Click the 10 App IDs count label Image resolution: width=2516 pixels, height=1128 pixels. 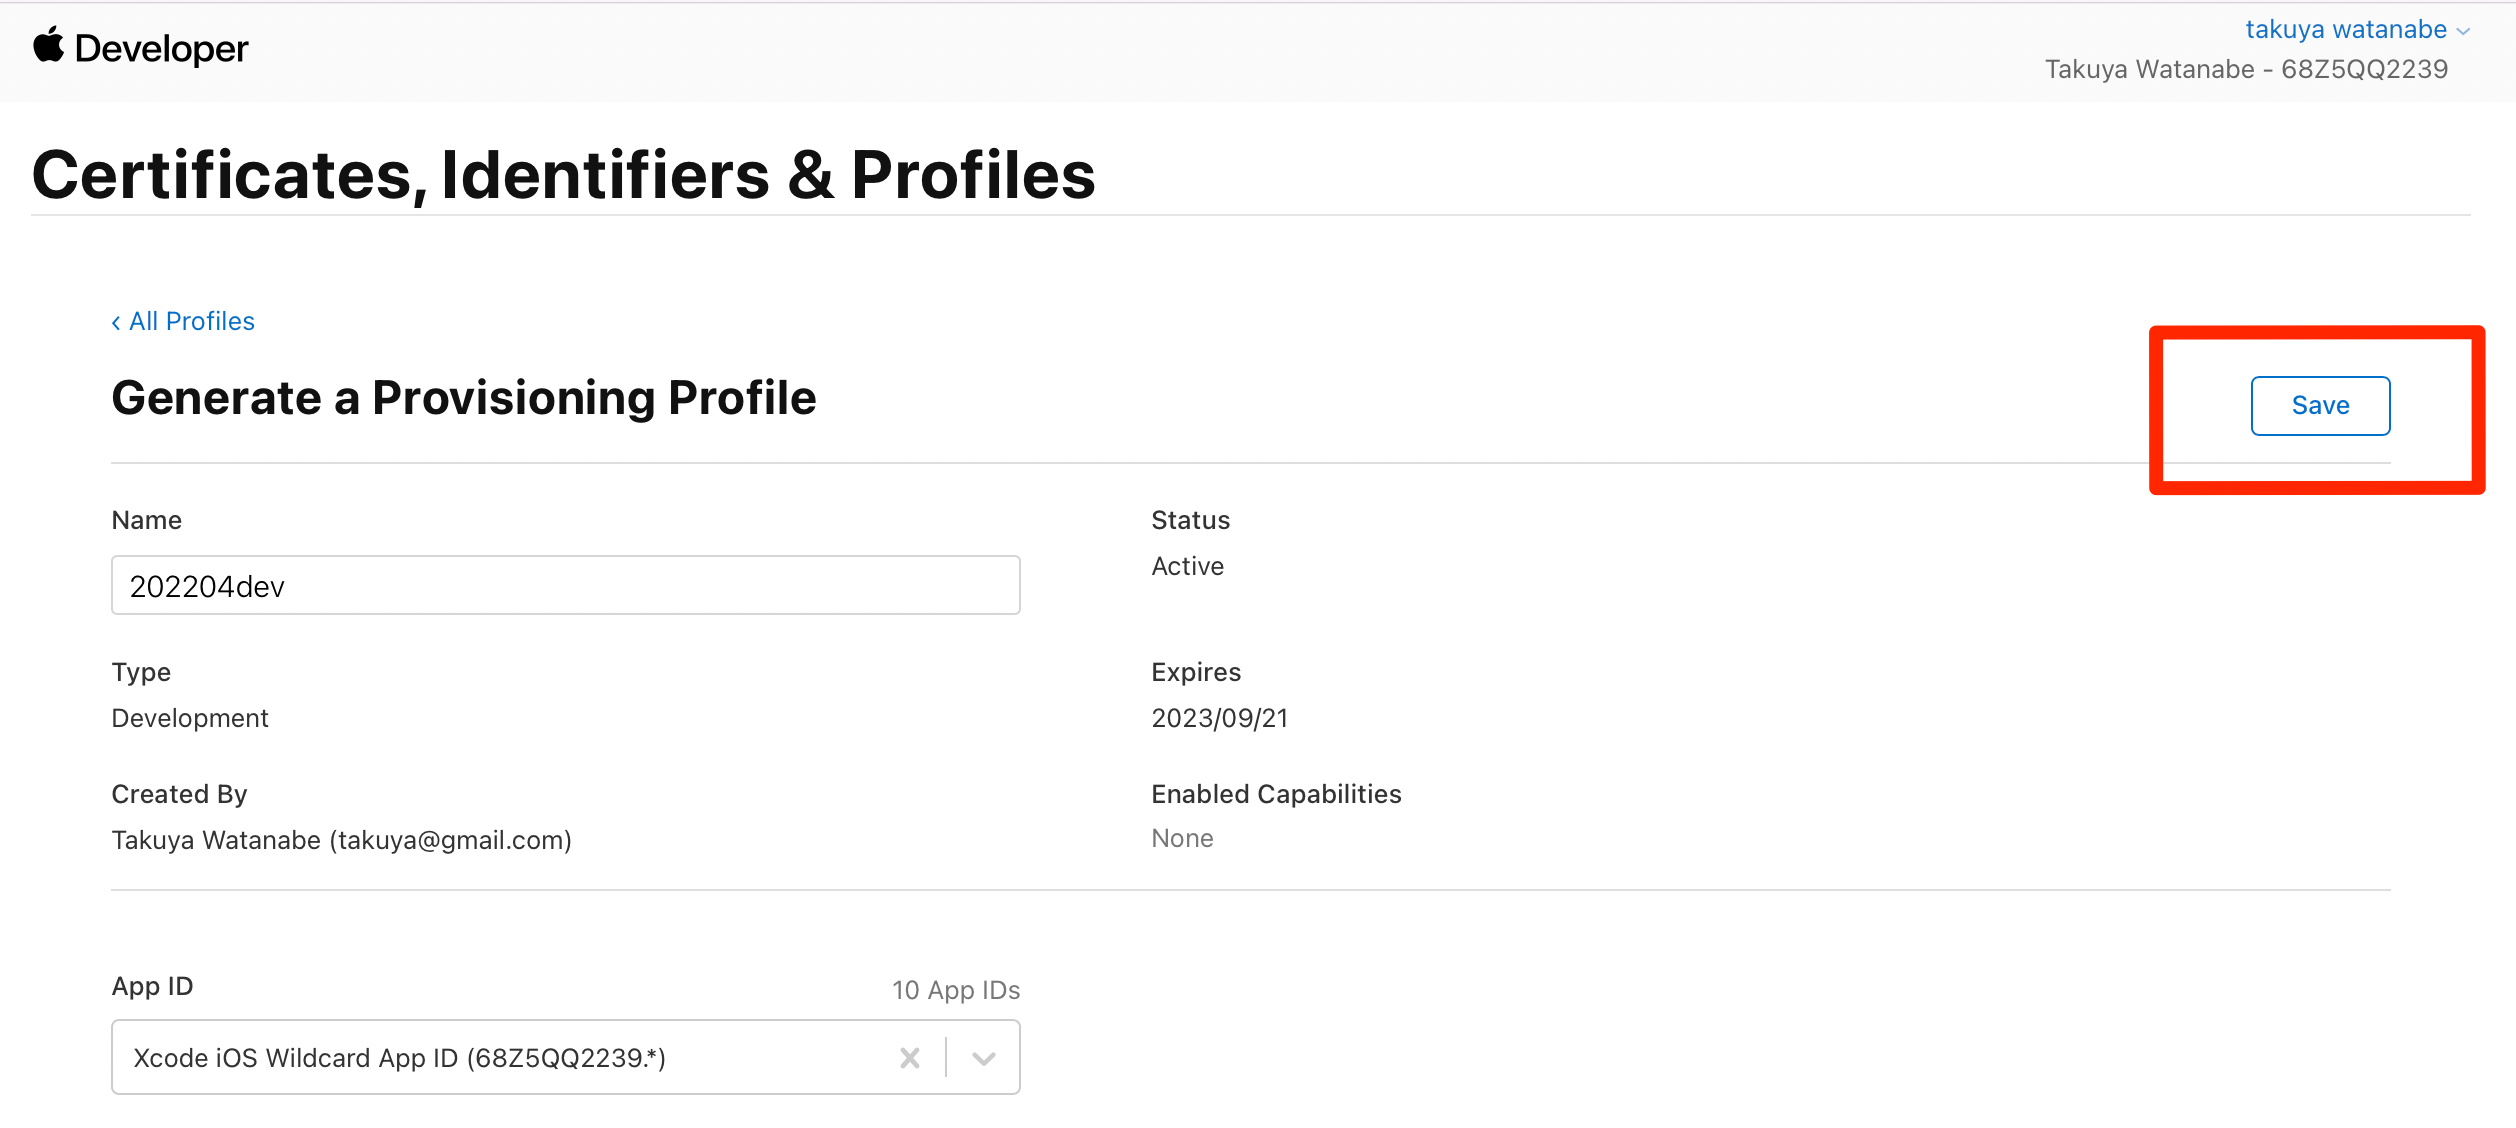point(955,990)
